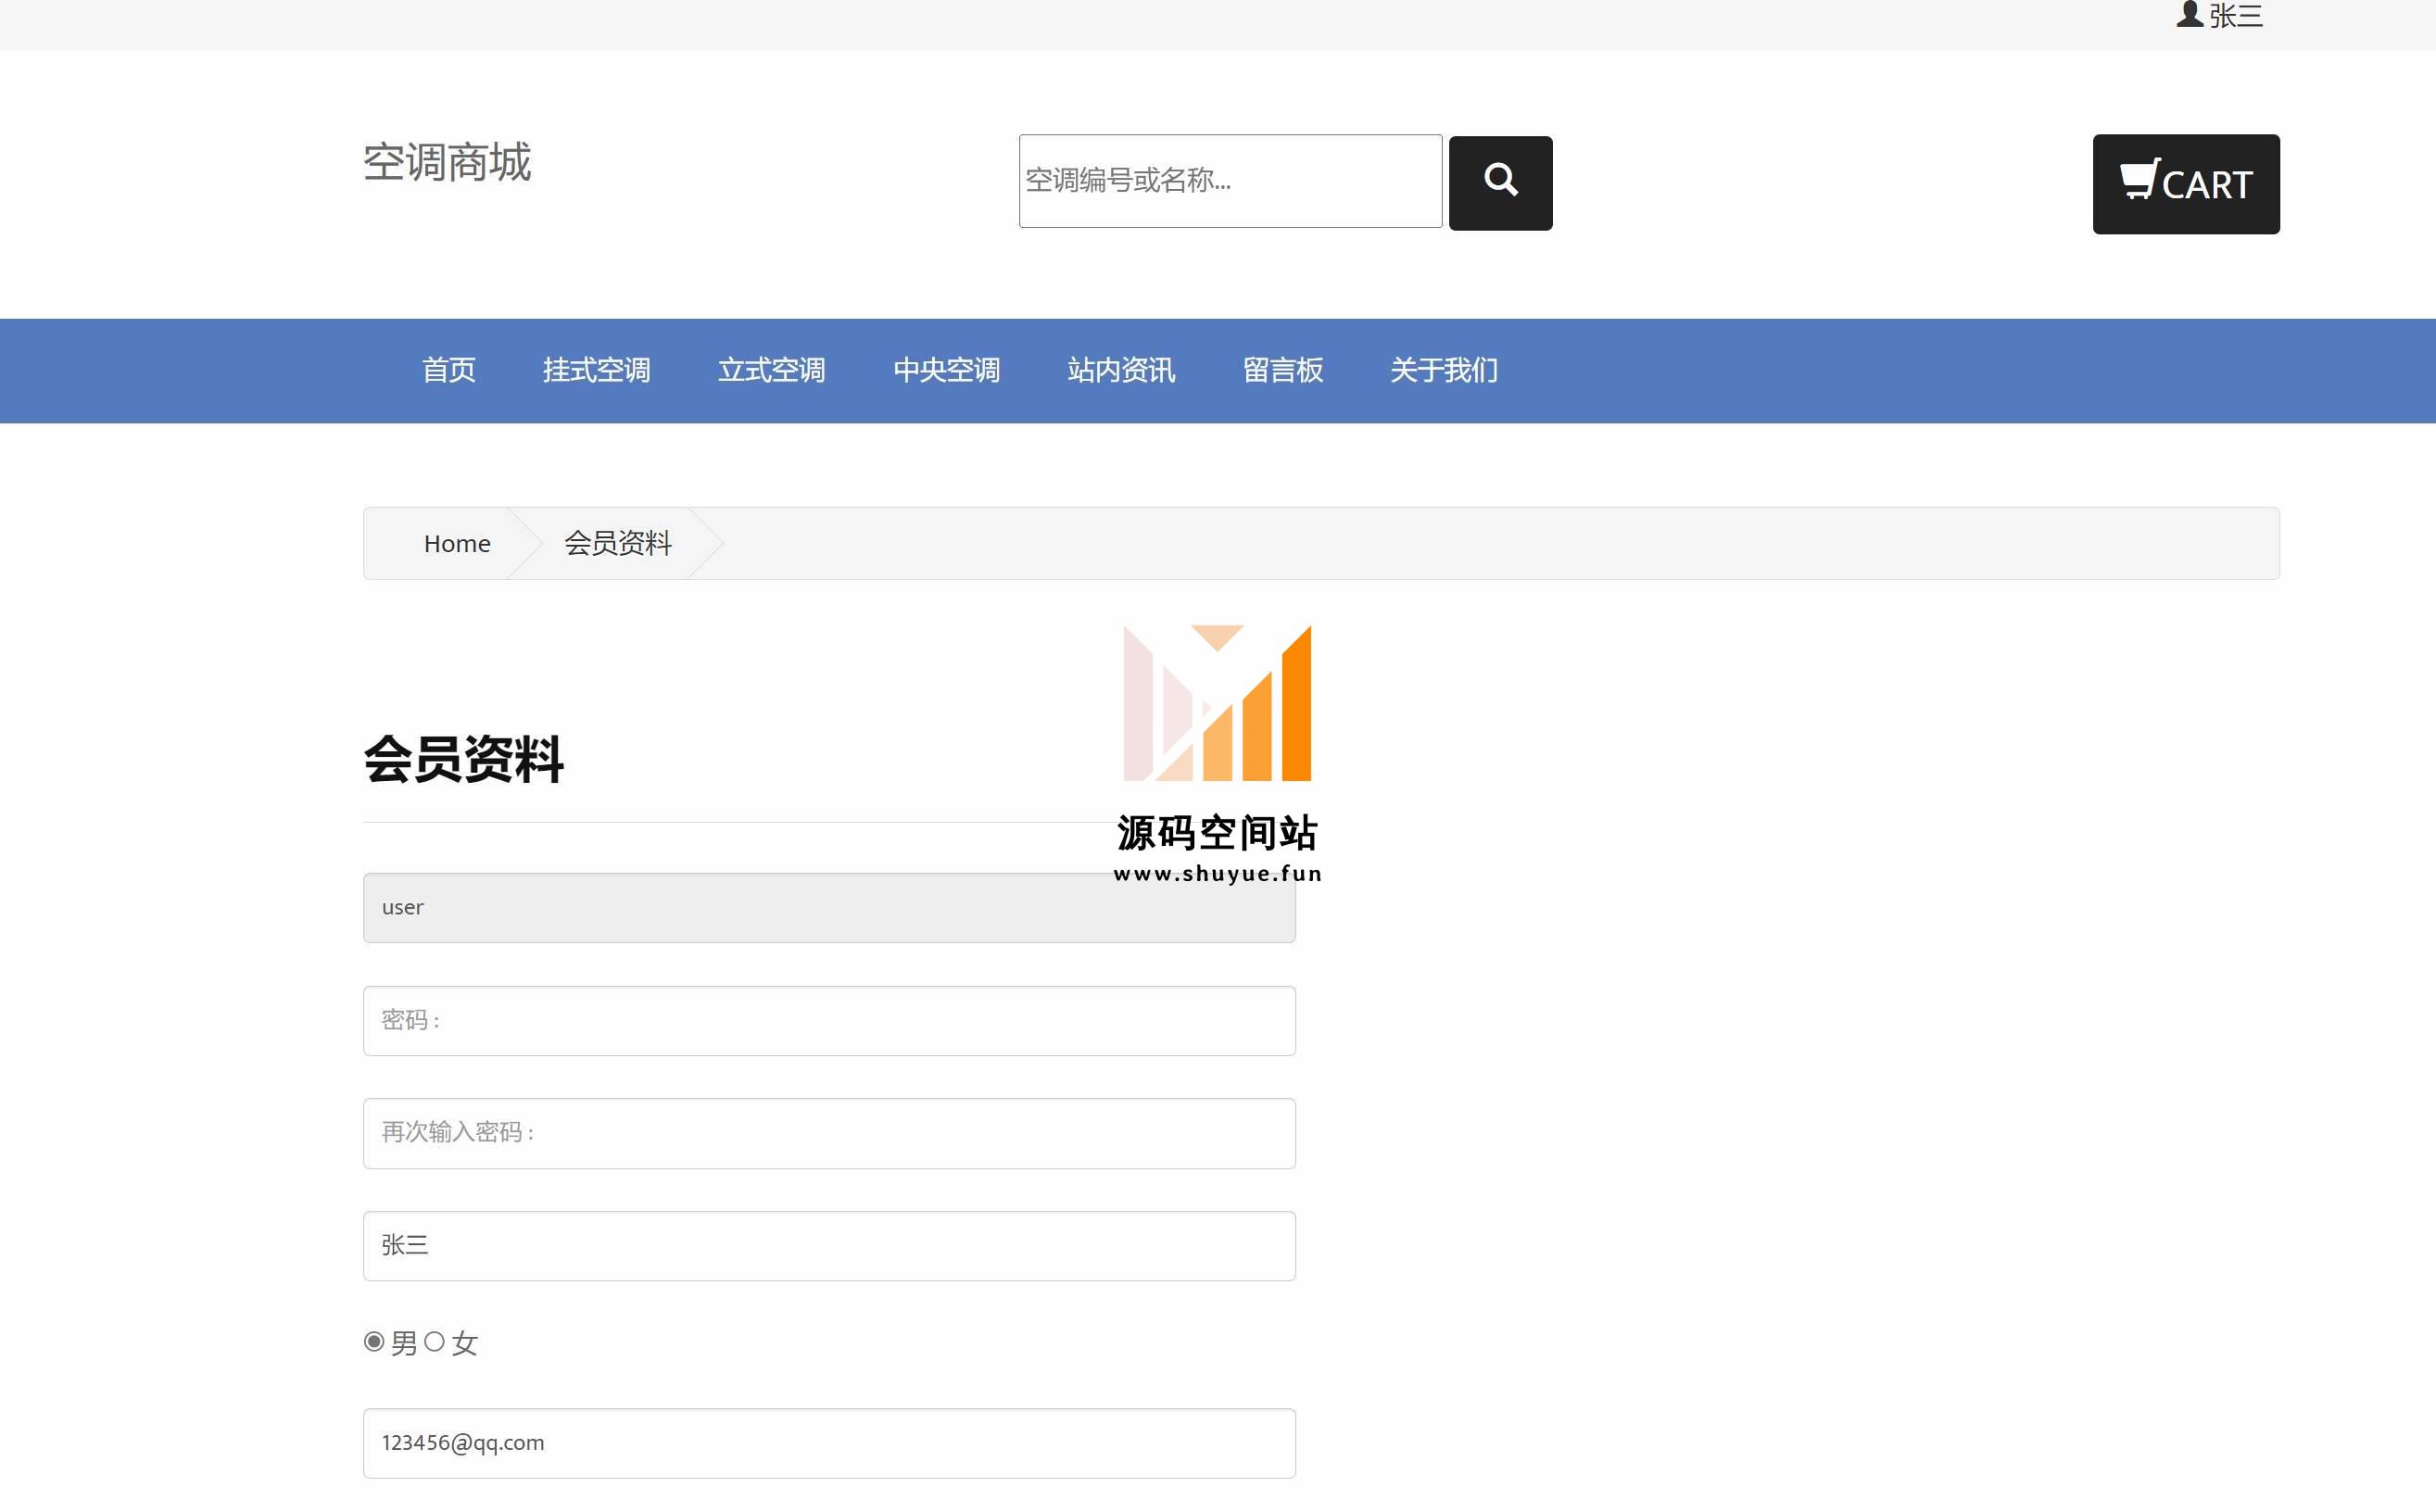The image size is (2436, 1512).
Task: Click the 再次输入密码 field
Action: 828,1132
